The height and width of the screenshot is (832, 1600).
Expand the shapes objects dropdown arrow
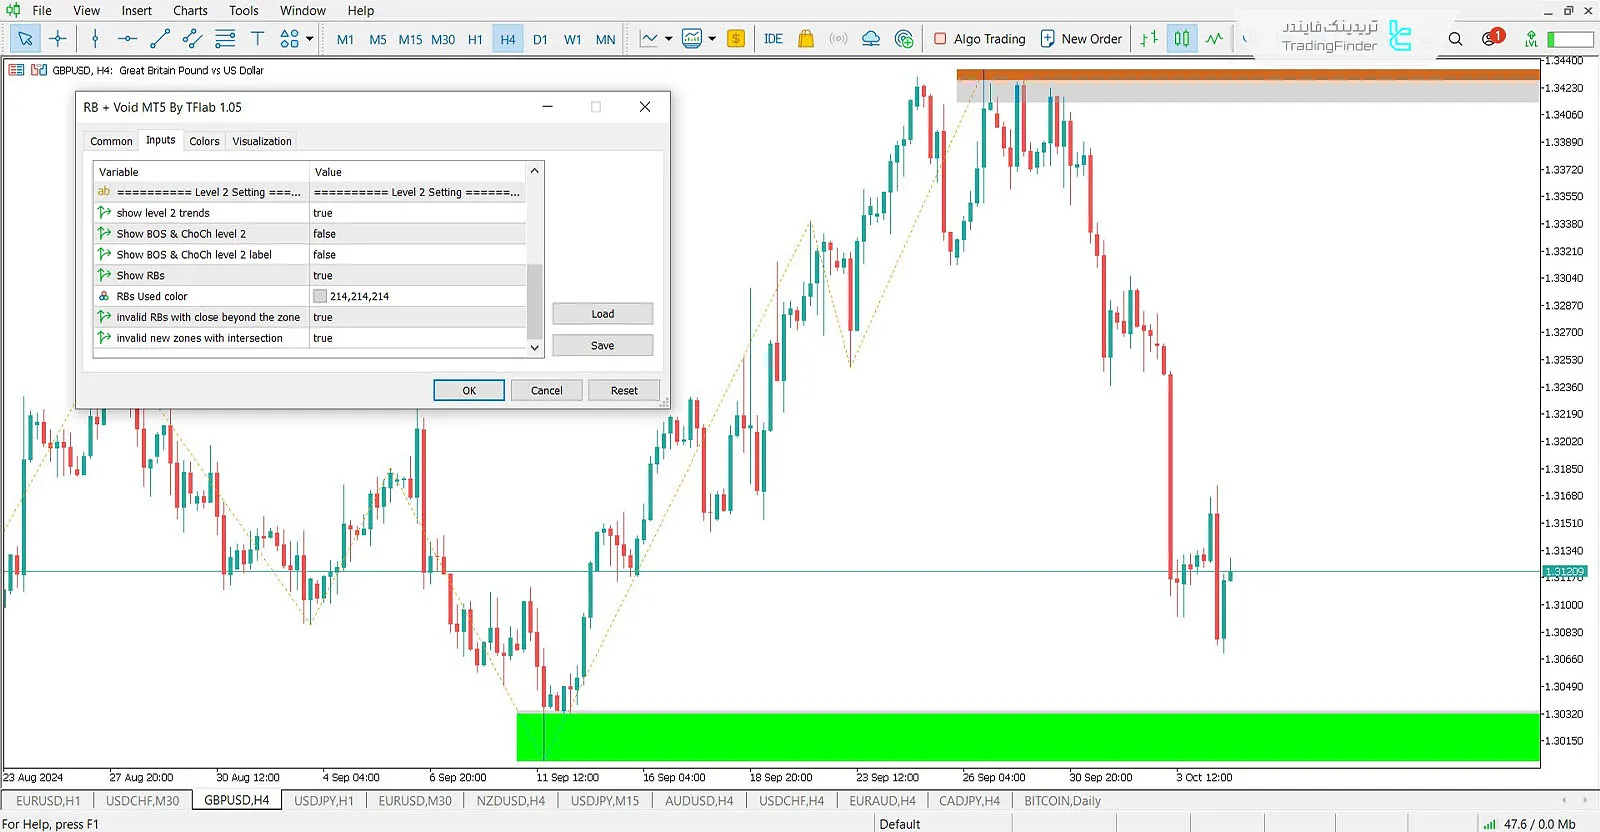[310, 39]
